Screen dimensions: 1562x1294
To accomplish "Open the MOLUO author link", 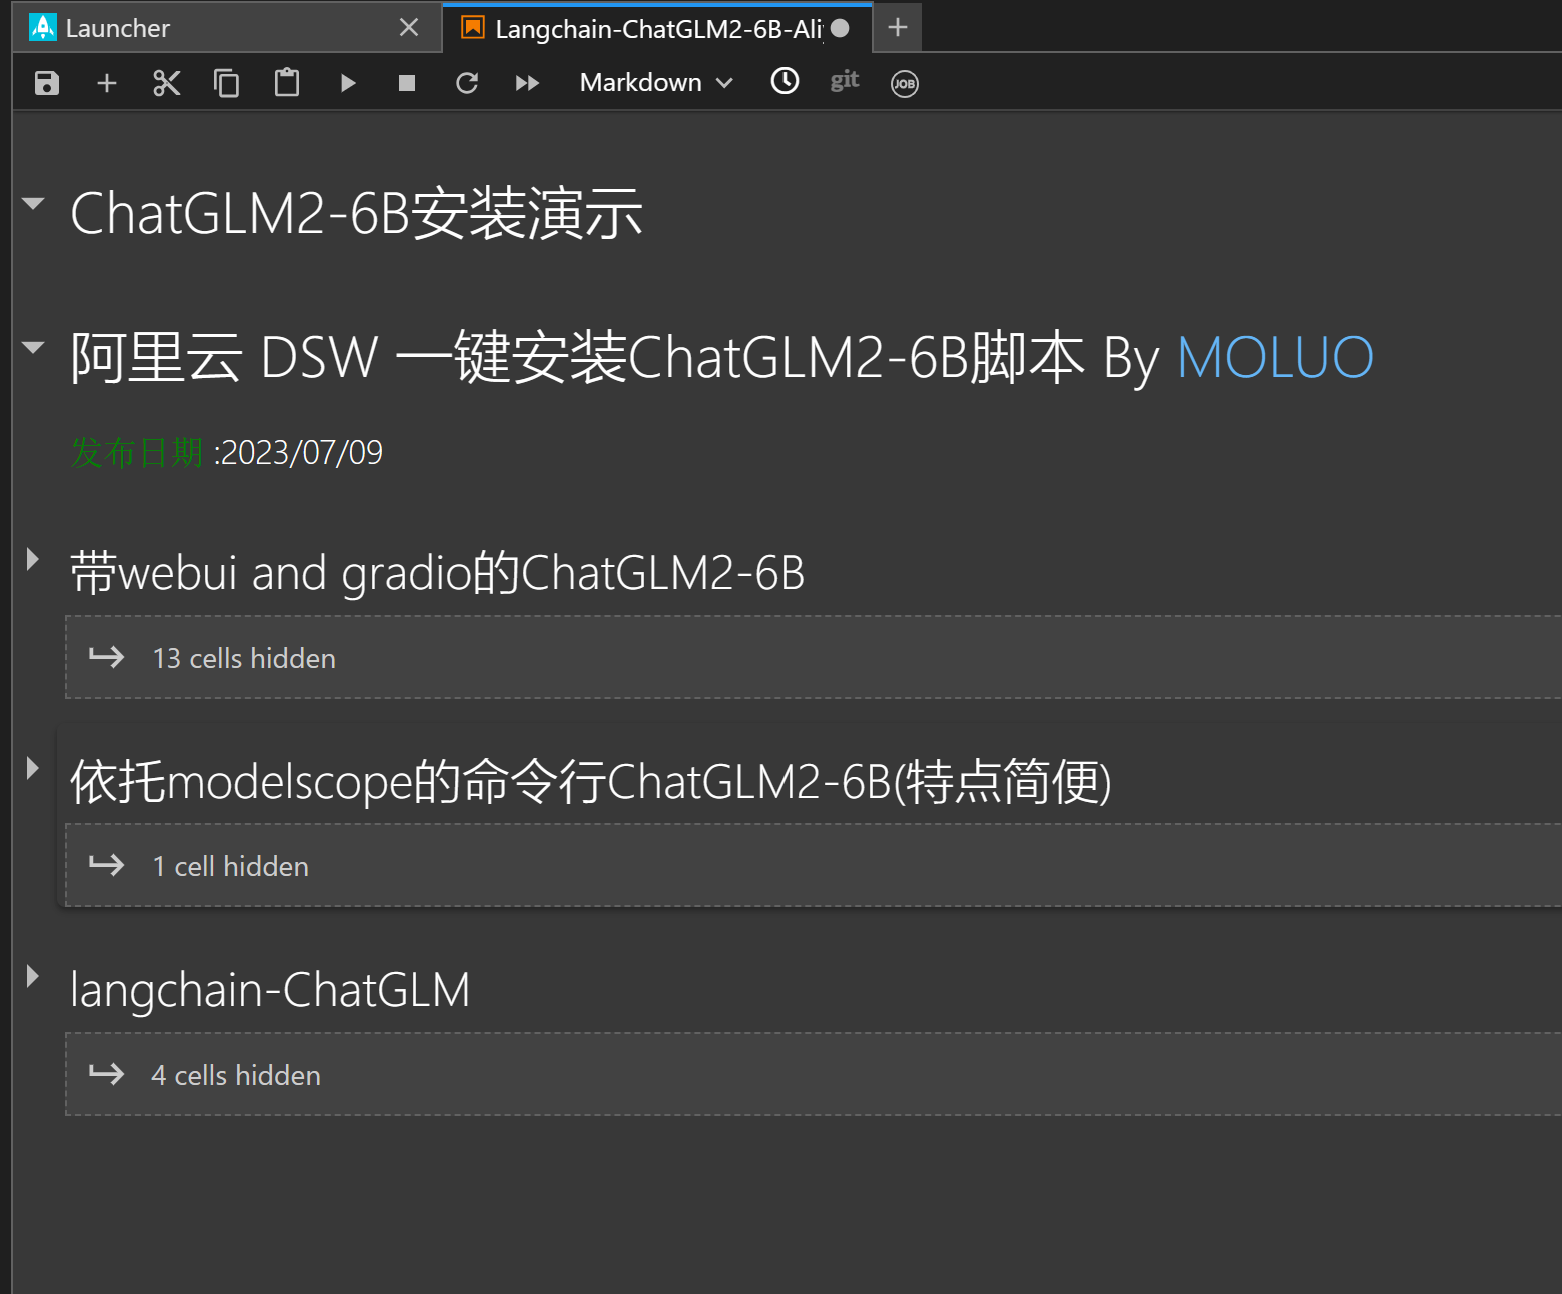I will coord(1275,358).
